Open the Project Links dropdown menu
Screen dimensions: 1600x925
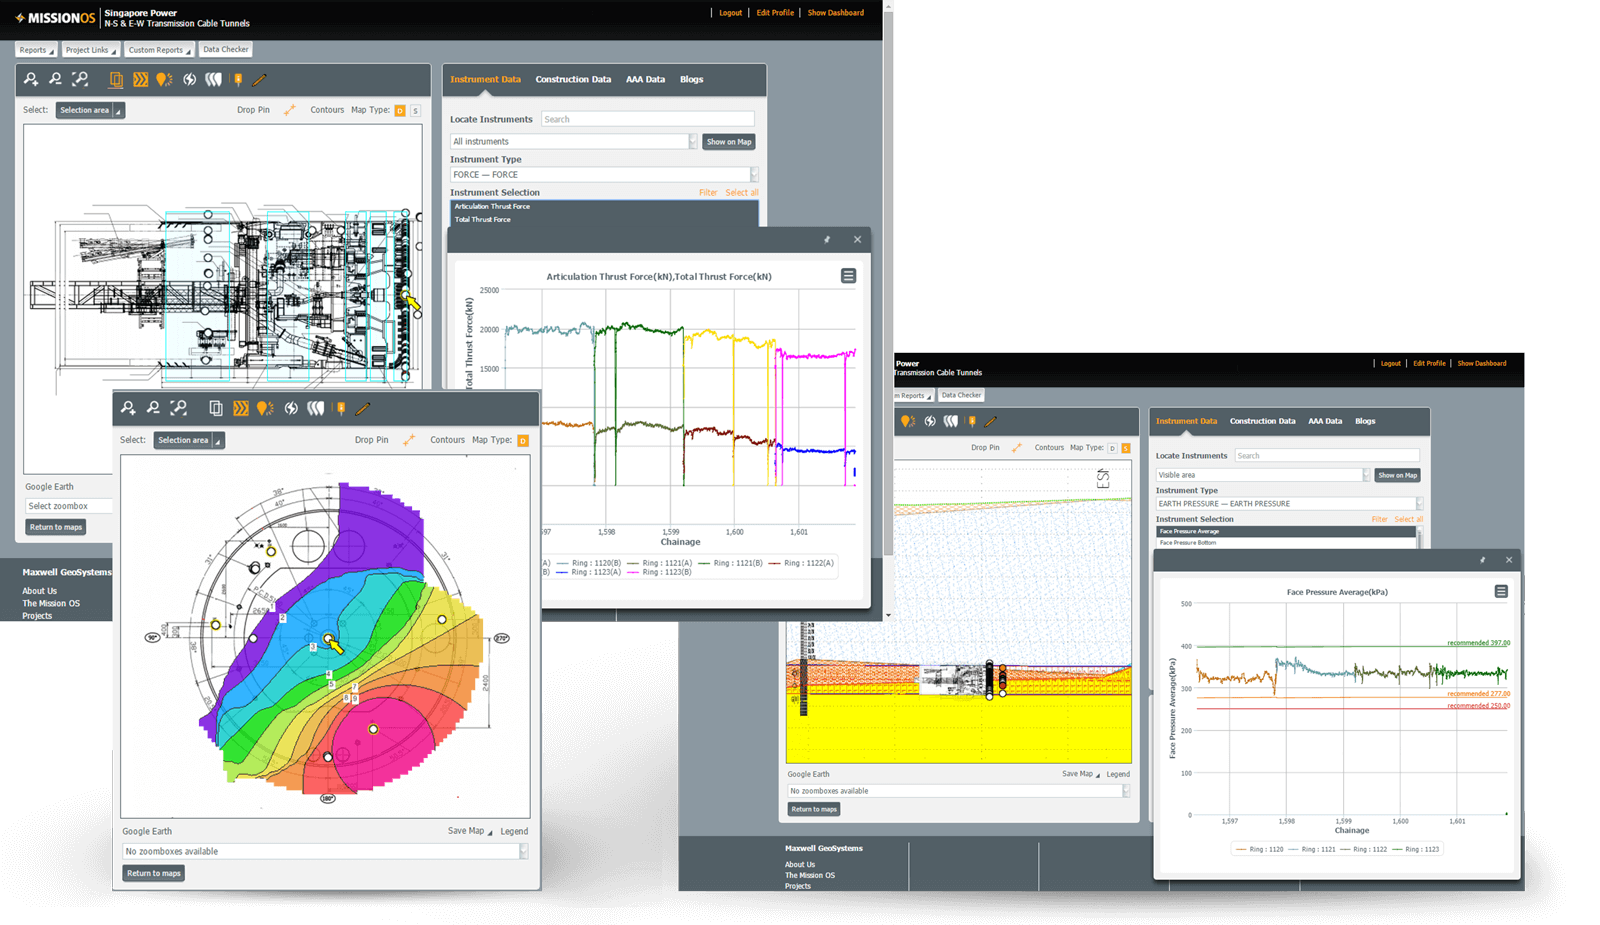(x=91, y=50)
